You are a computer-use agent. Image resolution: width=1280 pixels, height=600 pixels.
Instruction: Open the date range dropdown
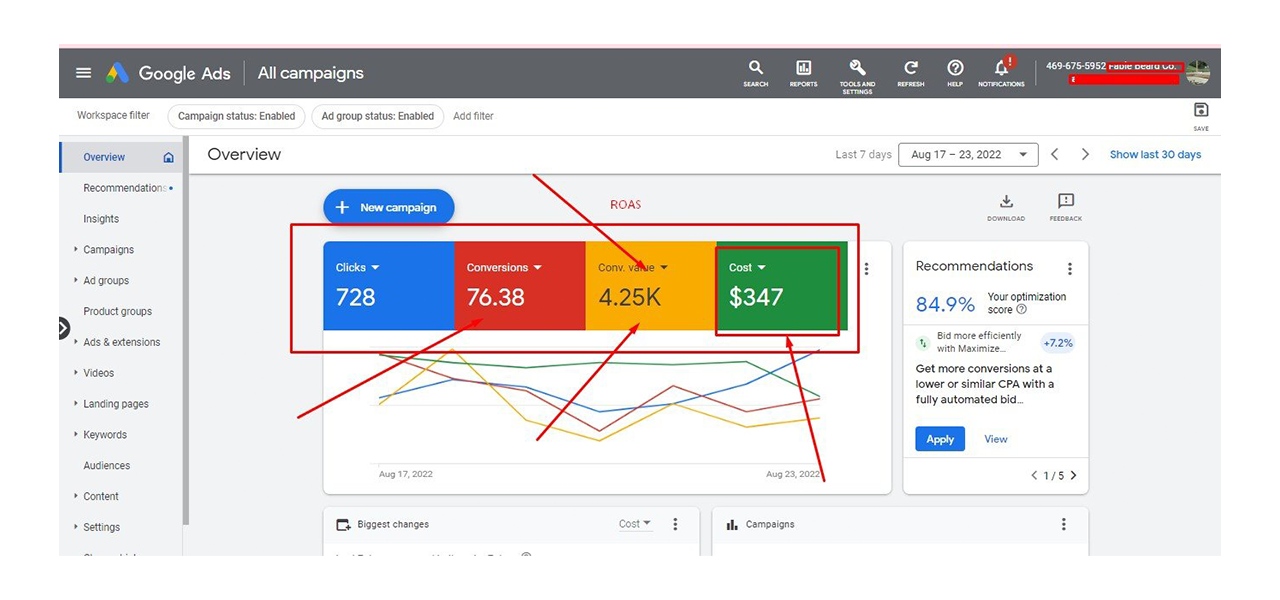(968, 155)
